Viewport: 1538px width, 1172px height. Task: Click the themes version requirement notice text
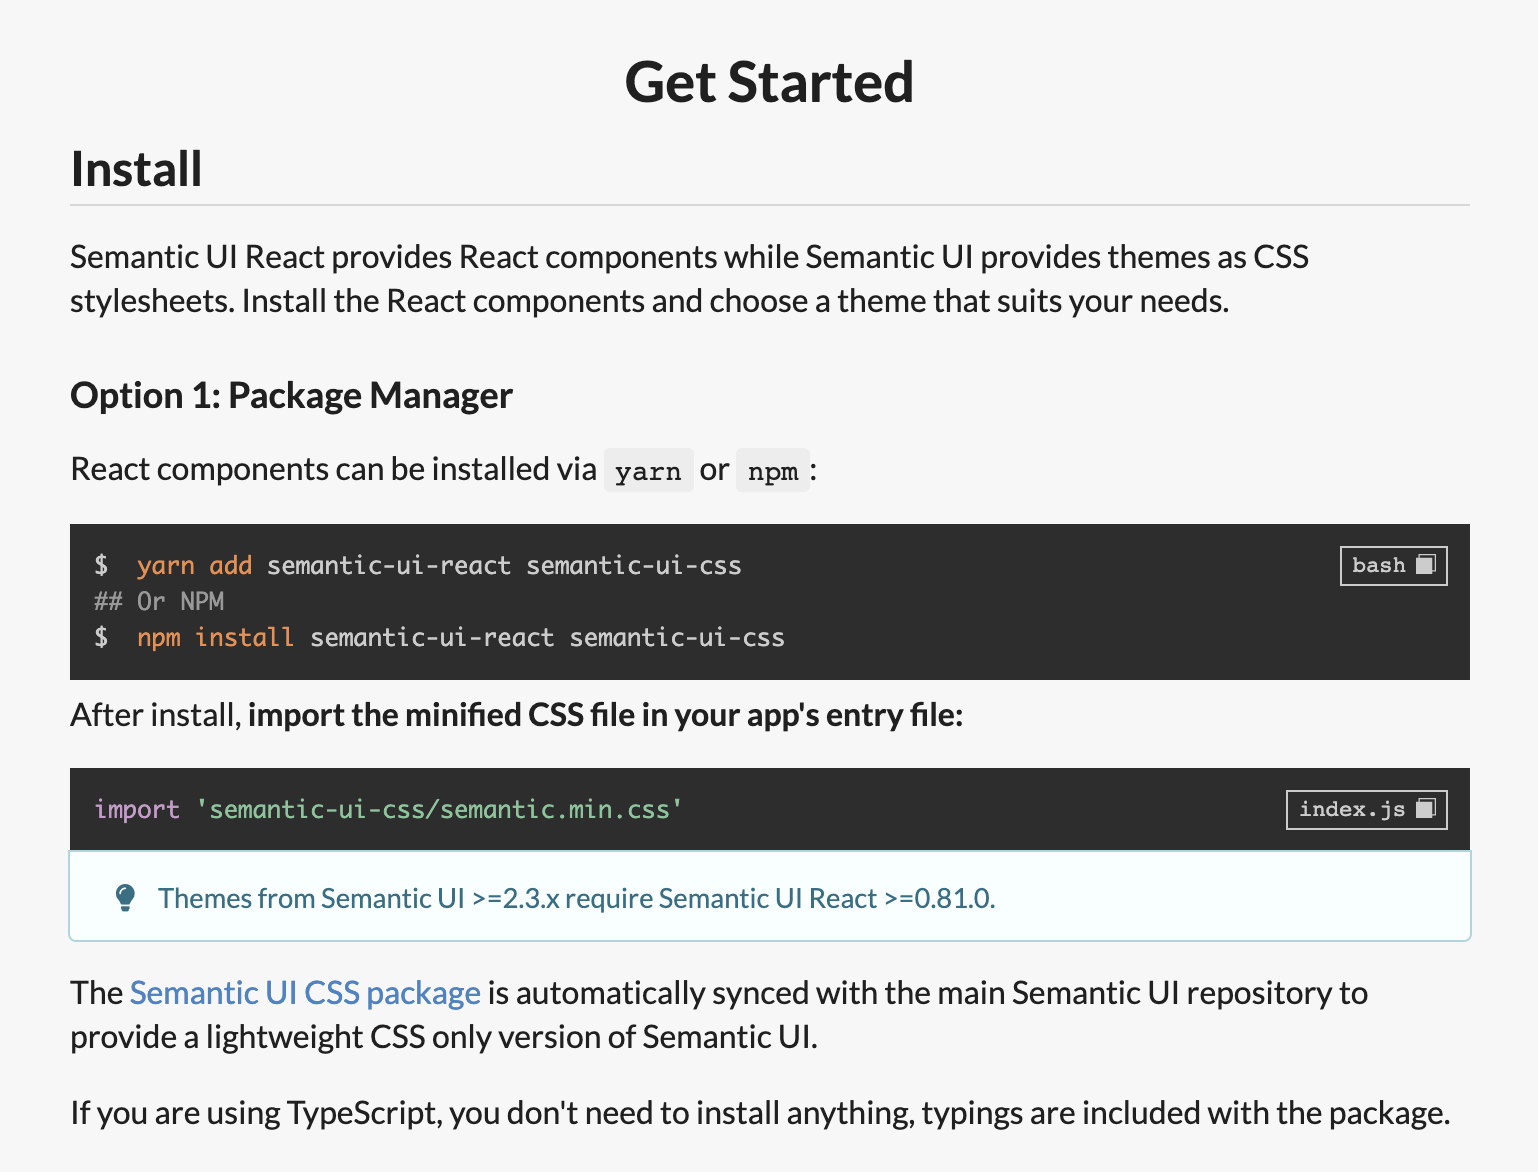(576, 899)
